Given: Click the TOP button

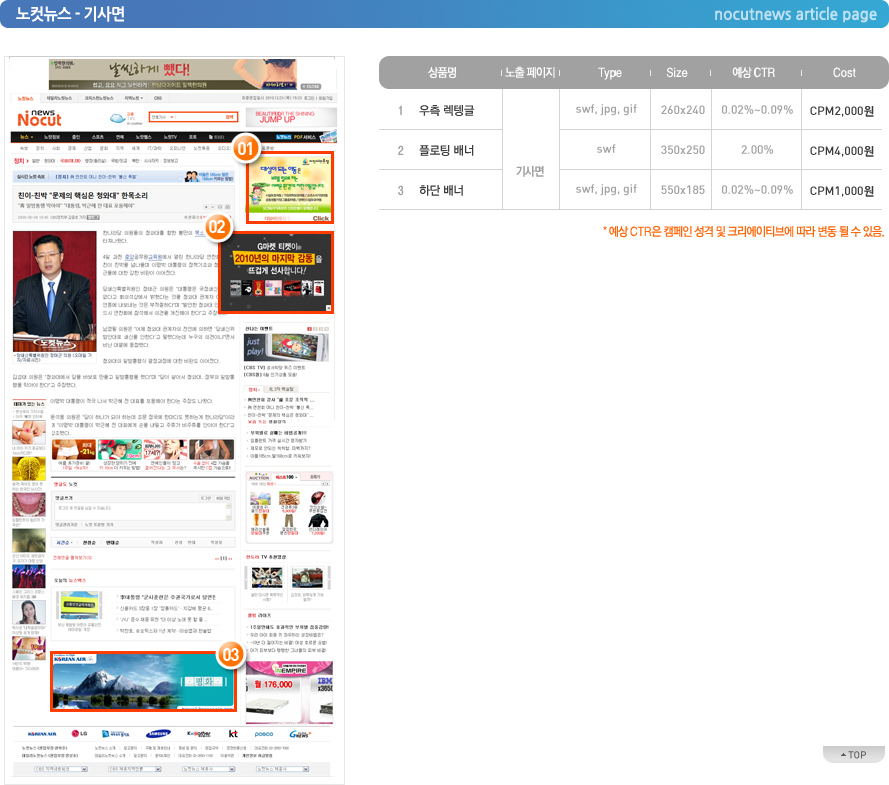Looking at the screenshot, I should point(853,754).
